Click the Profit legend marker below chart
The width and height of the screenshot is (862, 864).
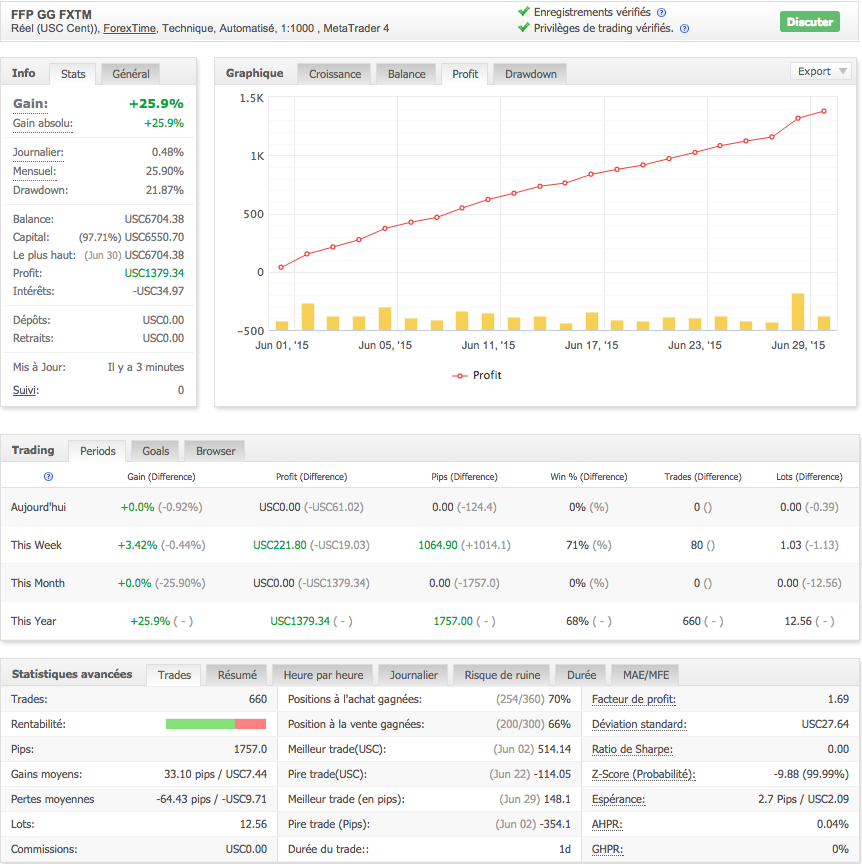(x=460, y=375)
